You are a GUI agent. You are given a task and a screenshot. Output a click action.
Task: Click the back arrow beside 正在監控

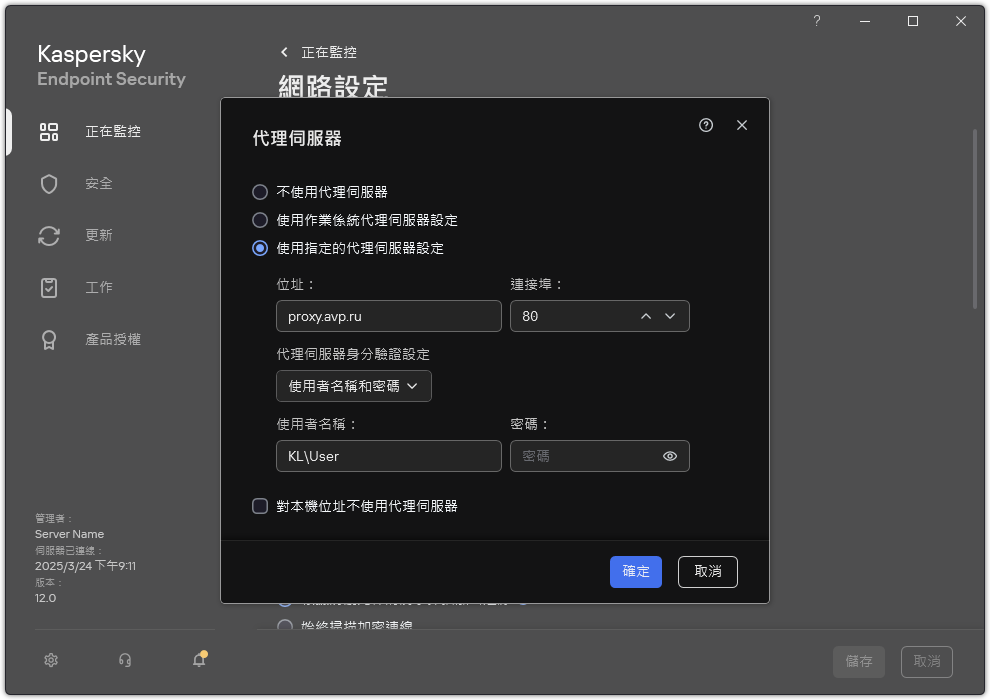(282, 52)
